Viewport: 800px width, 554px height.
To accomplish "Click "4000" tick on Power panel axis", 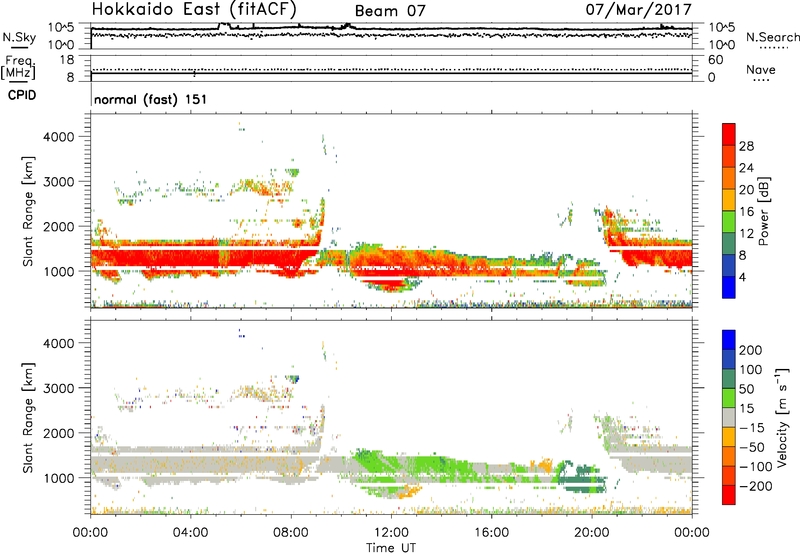I will (59, 137).
